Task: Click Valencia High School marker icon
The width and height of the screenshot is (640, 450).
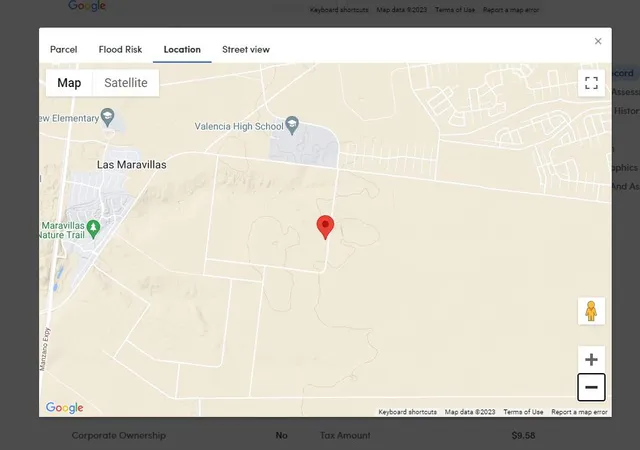Action: tap(292, 125)
